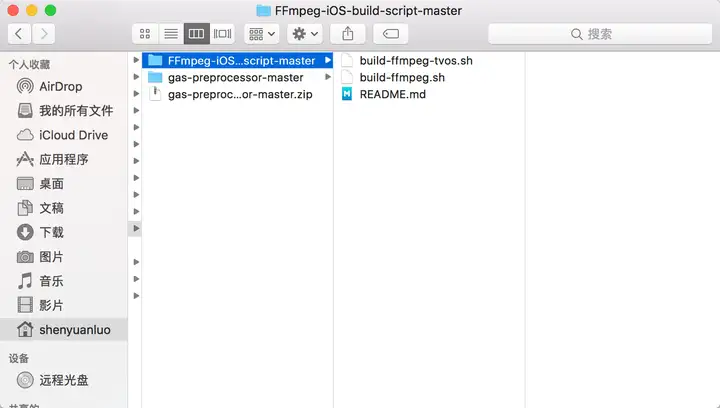This screenshot has height=408, width=720.
Task: Click the folder proxy icon in title bar
Action: [263, 11]
